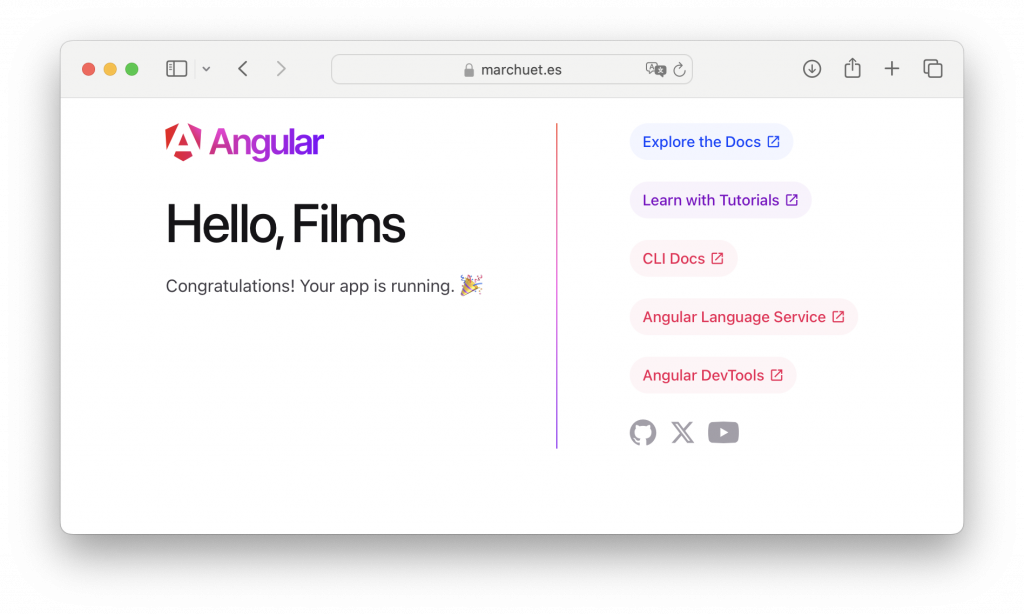Click the CLI Docs link
Image resolution: width=1024 pixels, height=614 pixels.
[x=683, y=259]
